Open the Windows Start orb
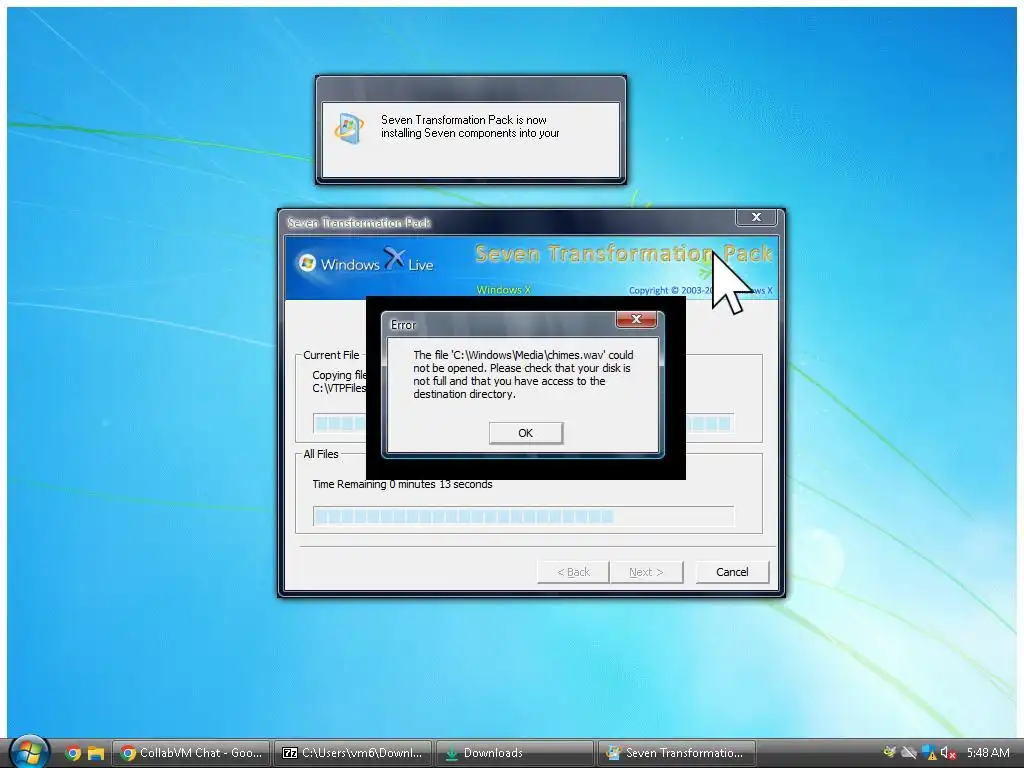Image resolution: width=1024 pixels, height=768 pixels. coord(29,752)
